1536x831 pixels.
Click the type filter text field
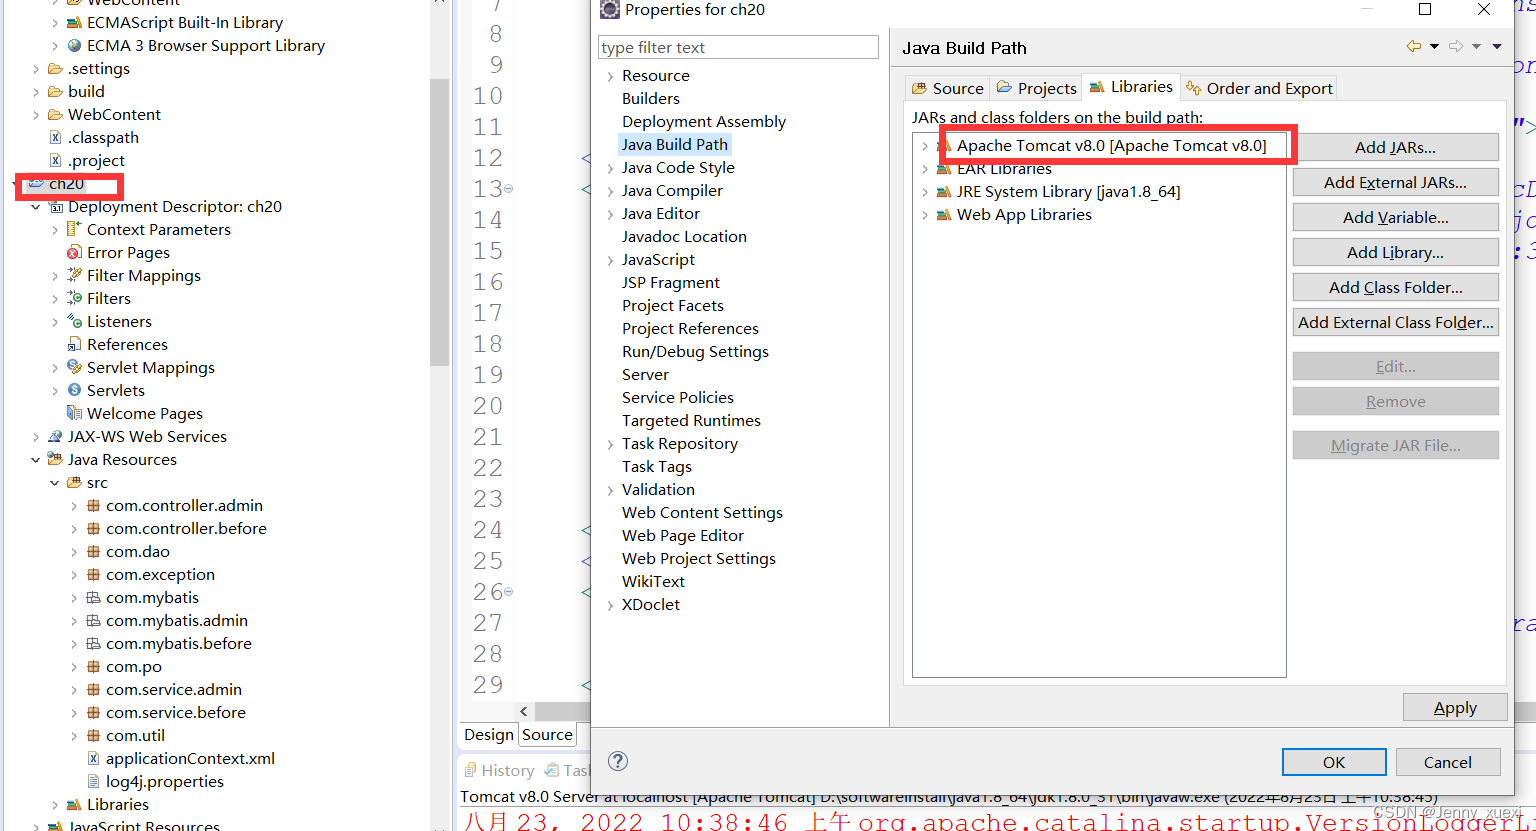coord(739,47)
